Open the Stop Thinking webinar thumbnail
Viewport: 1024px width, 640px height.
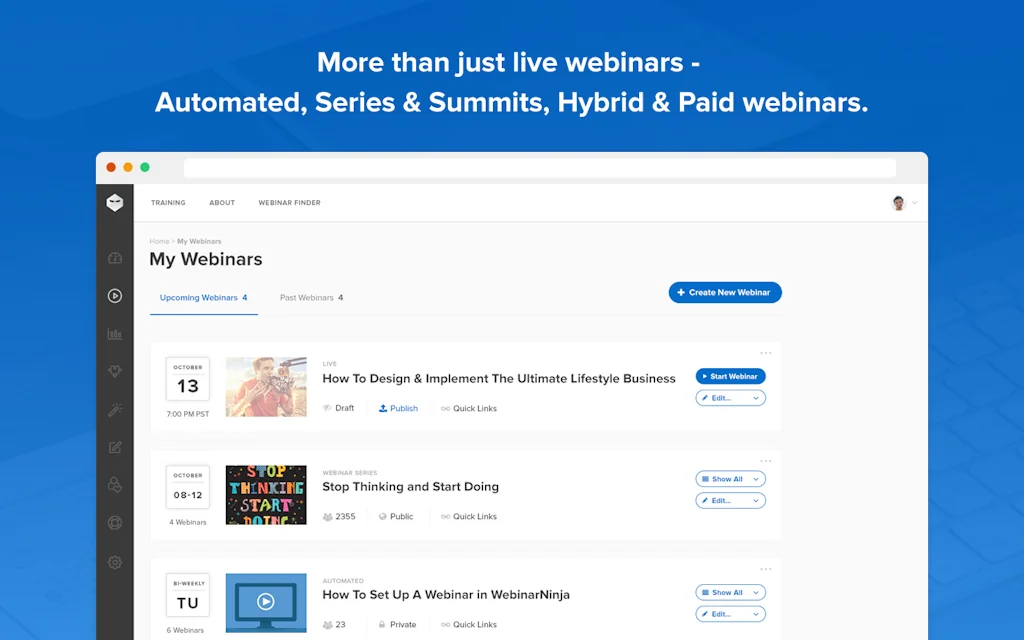[266, 494]
